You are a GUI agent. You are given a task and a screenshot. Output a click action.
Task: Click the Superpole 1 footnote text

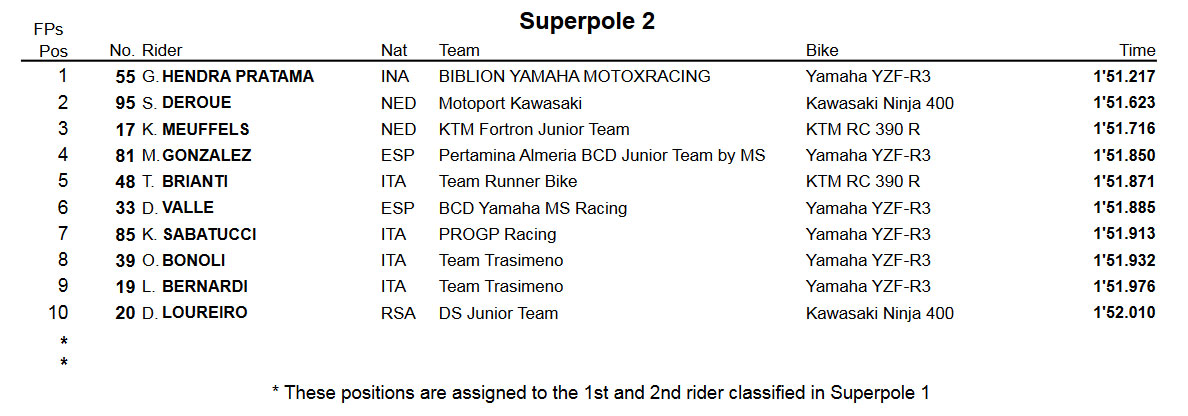[601, 393]
